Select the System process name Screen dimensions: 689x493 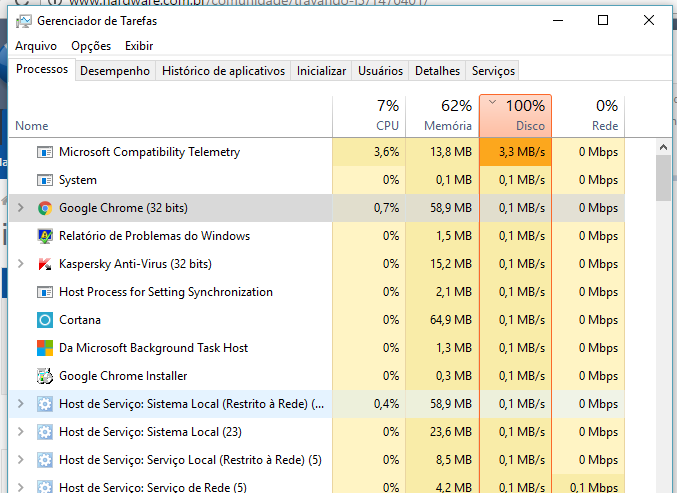tap(78, 180)
